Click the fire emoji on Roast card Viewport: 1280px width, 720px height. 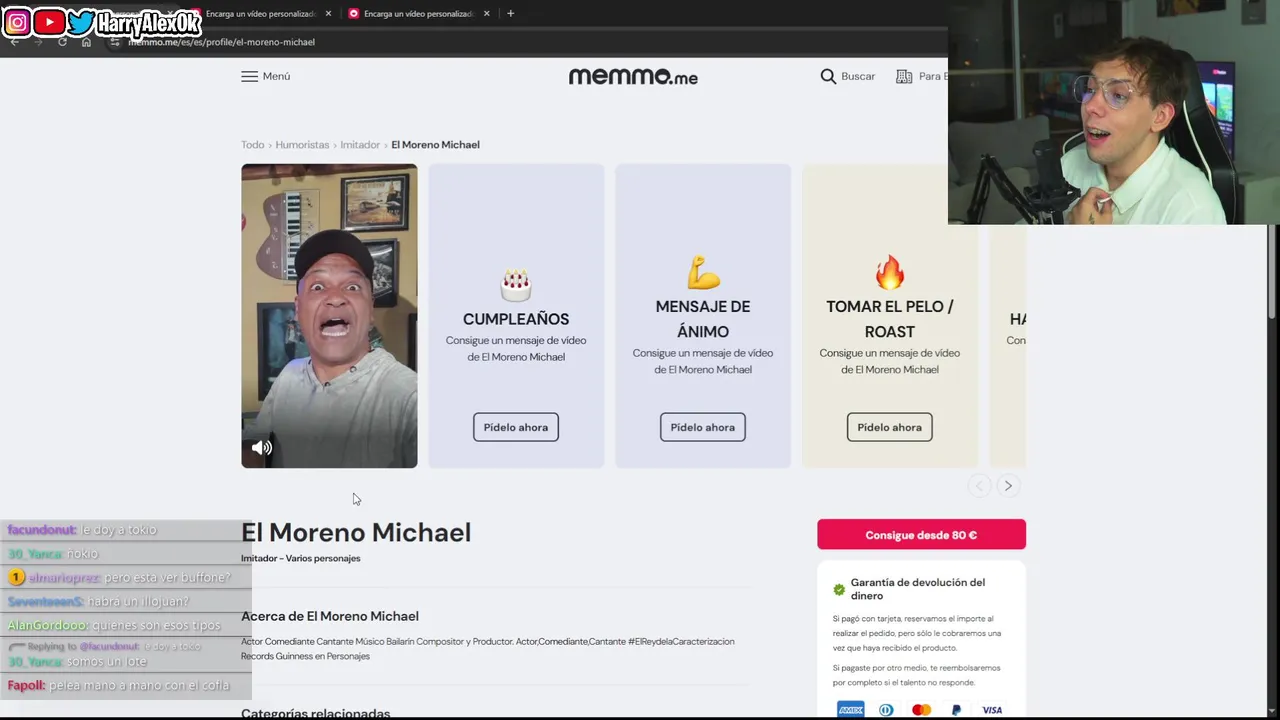890,272
